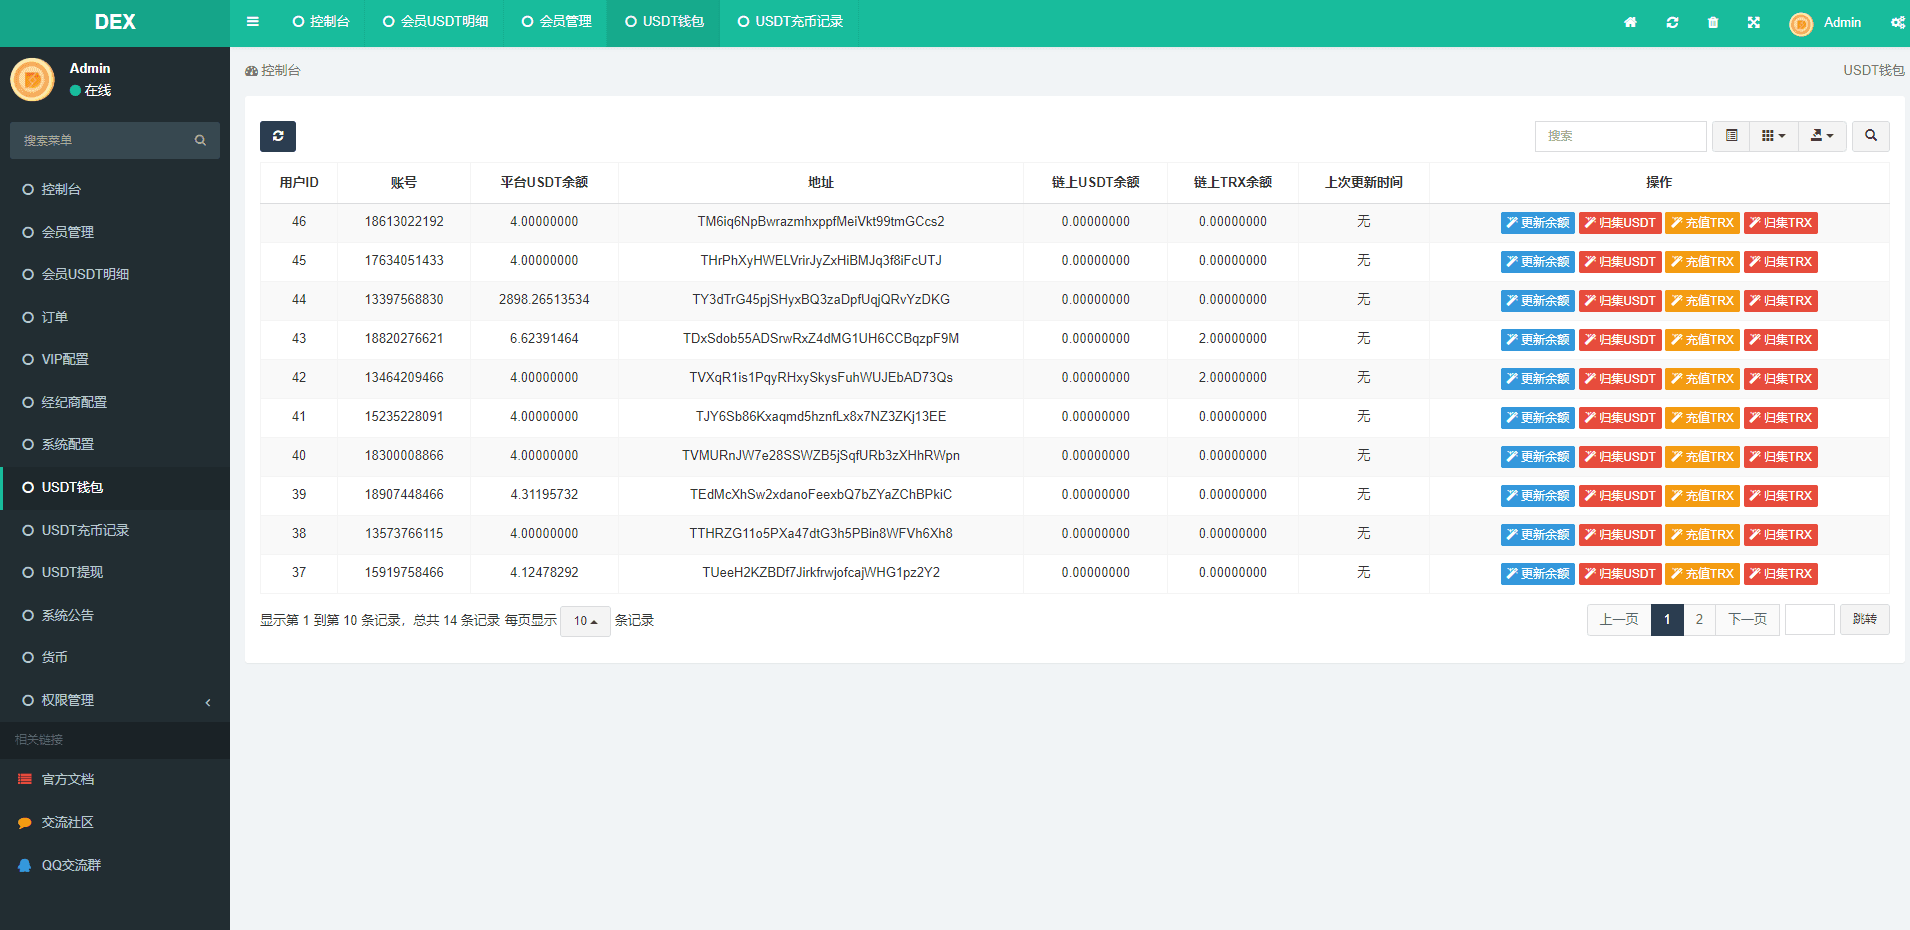Click the table 搜索 input field
1910x930 pixels.
tap(1620, 136)
